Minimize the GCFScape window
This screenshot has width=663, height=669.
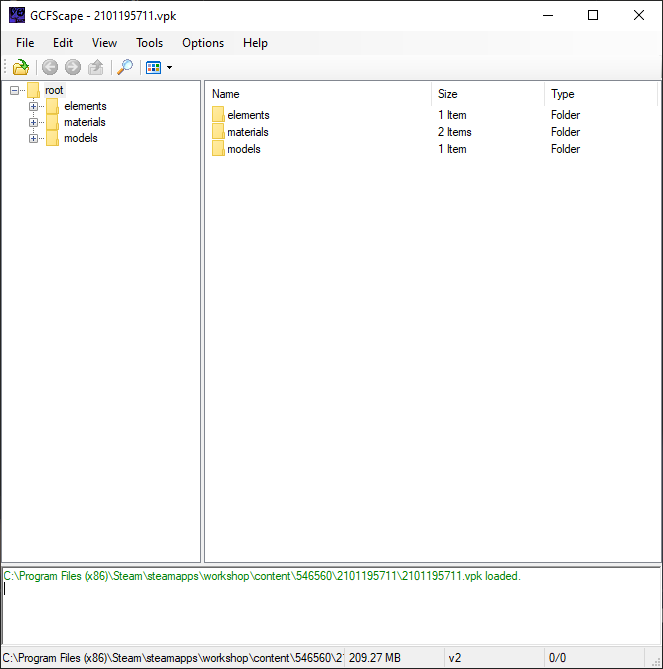pos(548,15)
